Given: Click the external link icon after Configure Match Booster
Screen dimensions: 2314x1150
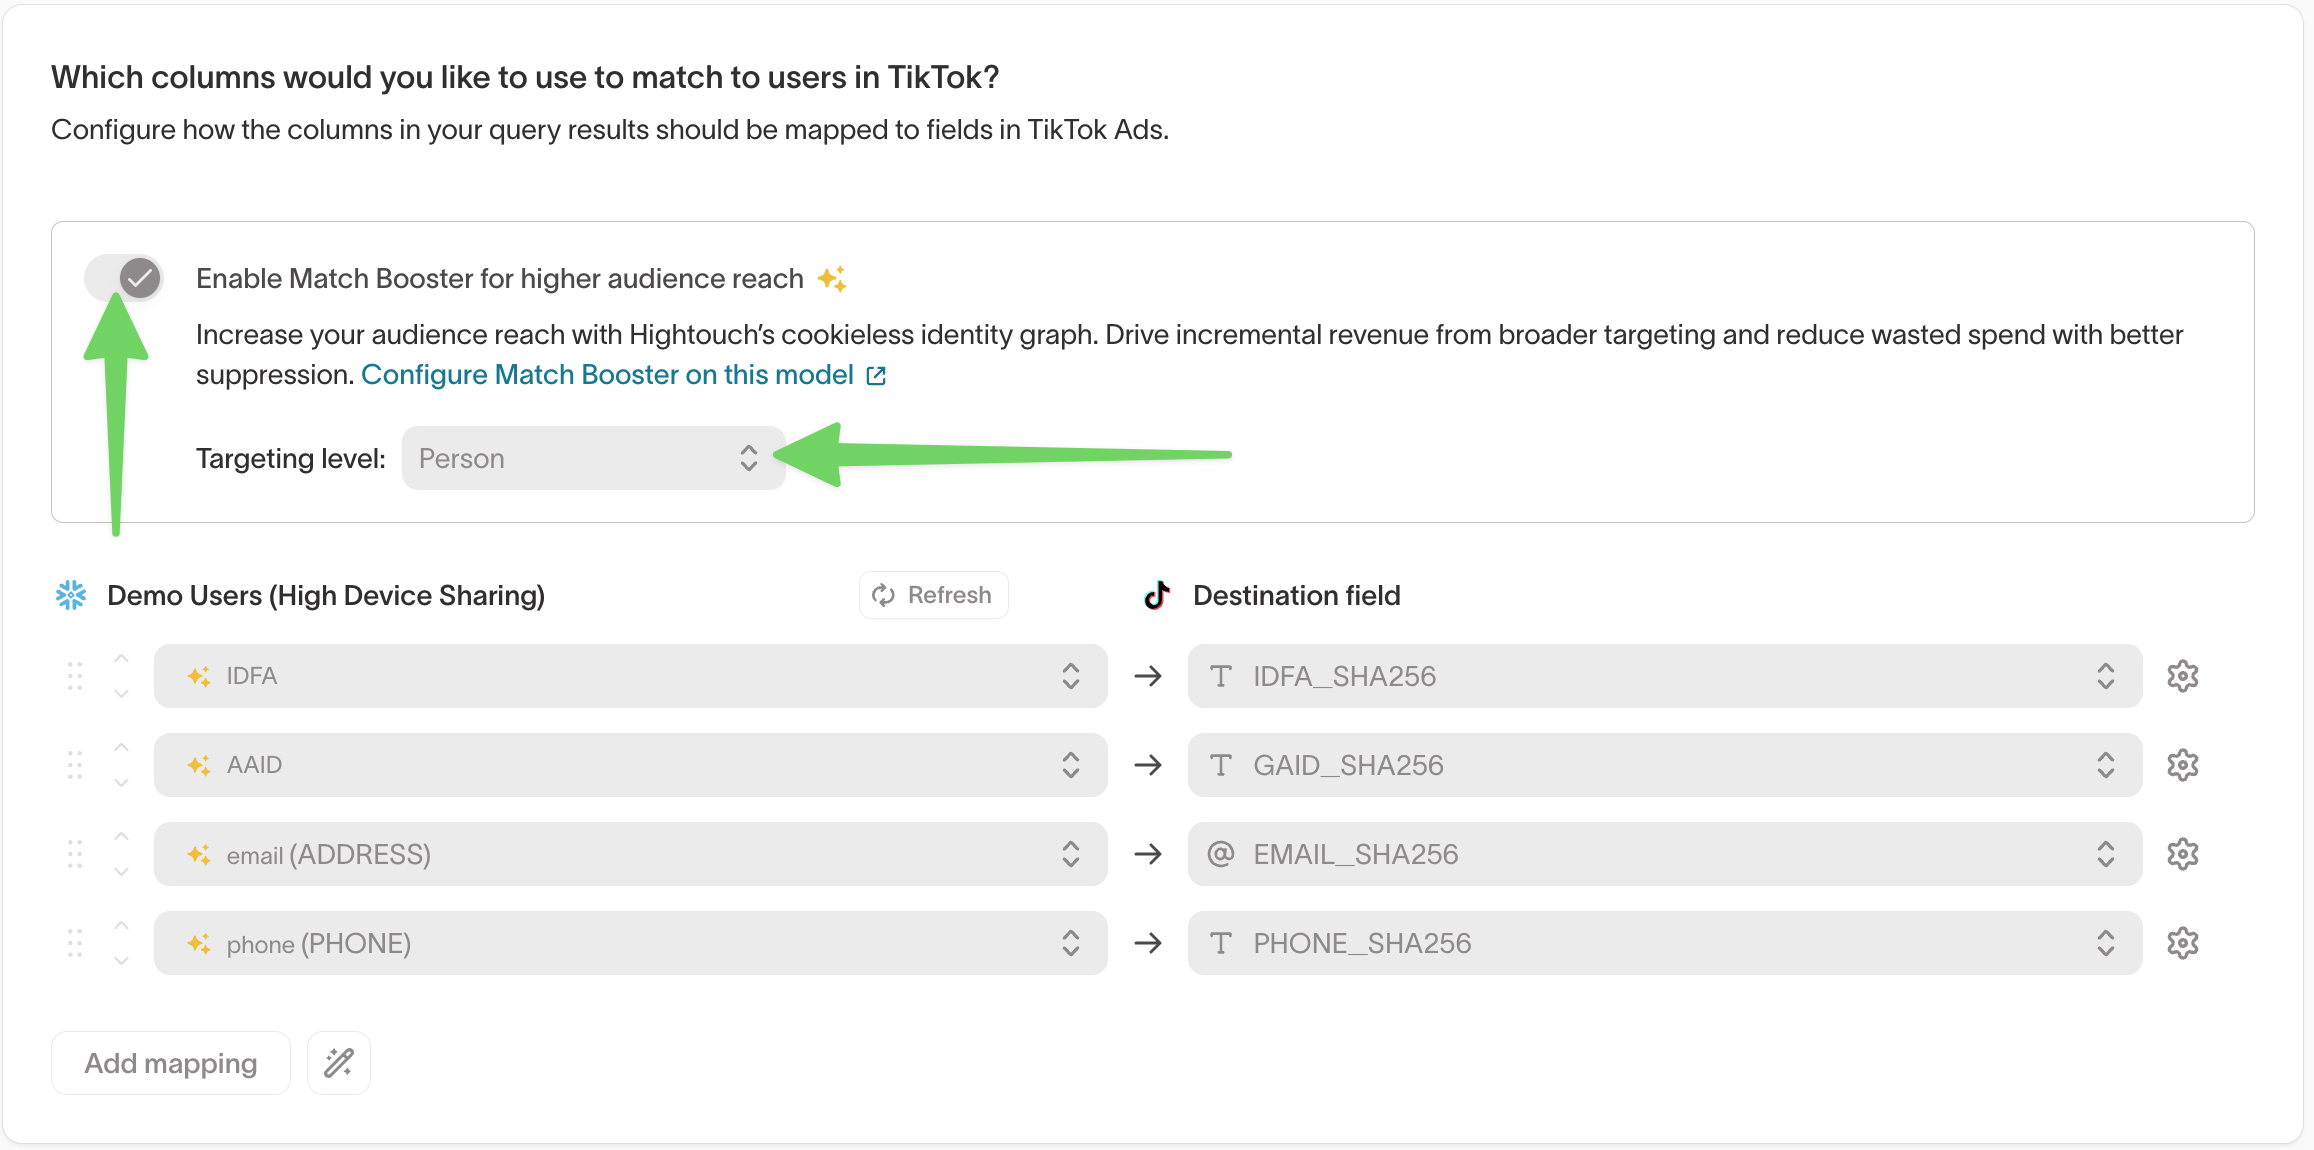Looking at the screenshot, I should tap(876, 375).
